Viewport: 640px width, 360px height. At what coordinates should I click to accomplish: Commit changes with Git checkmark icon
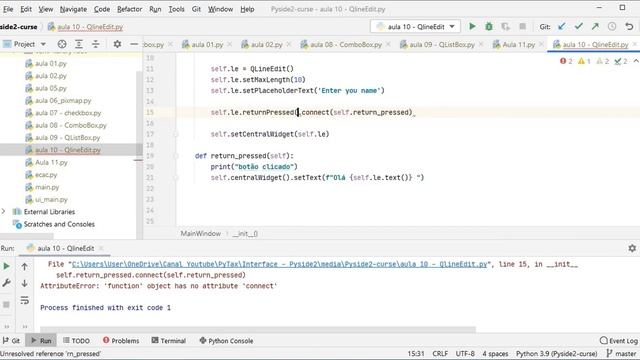pos(578,27)
